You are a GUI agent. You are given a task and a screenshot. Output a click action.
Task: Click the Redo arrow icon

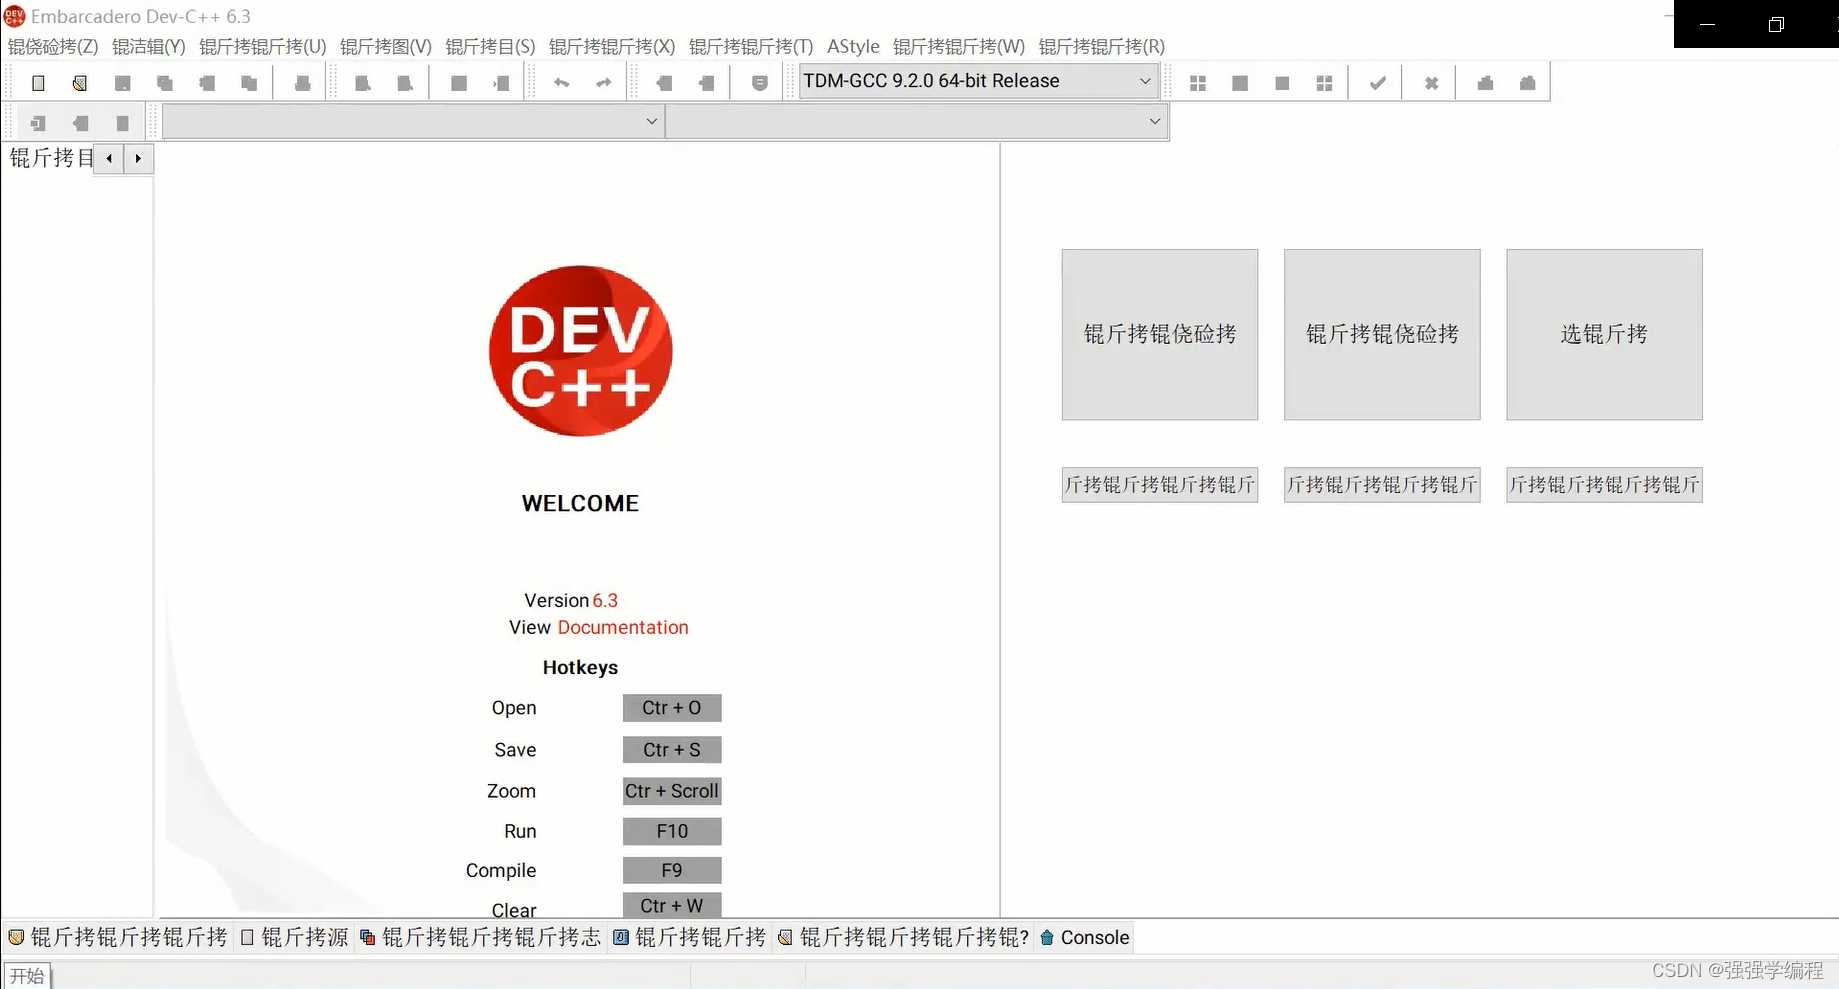click(x=603, y=82)
